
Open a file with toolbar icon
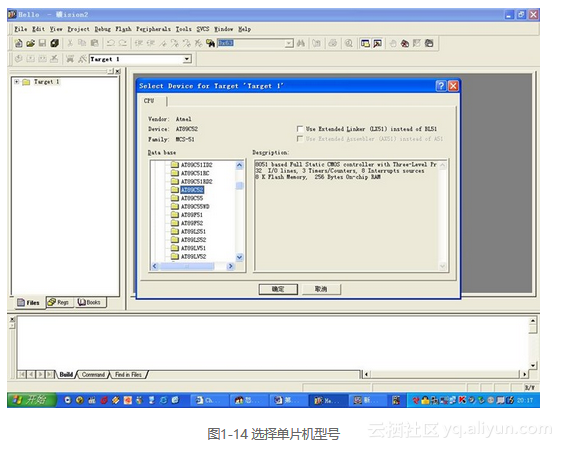(31, 43)
